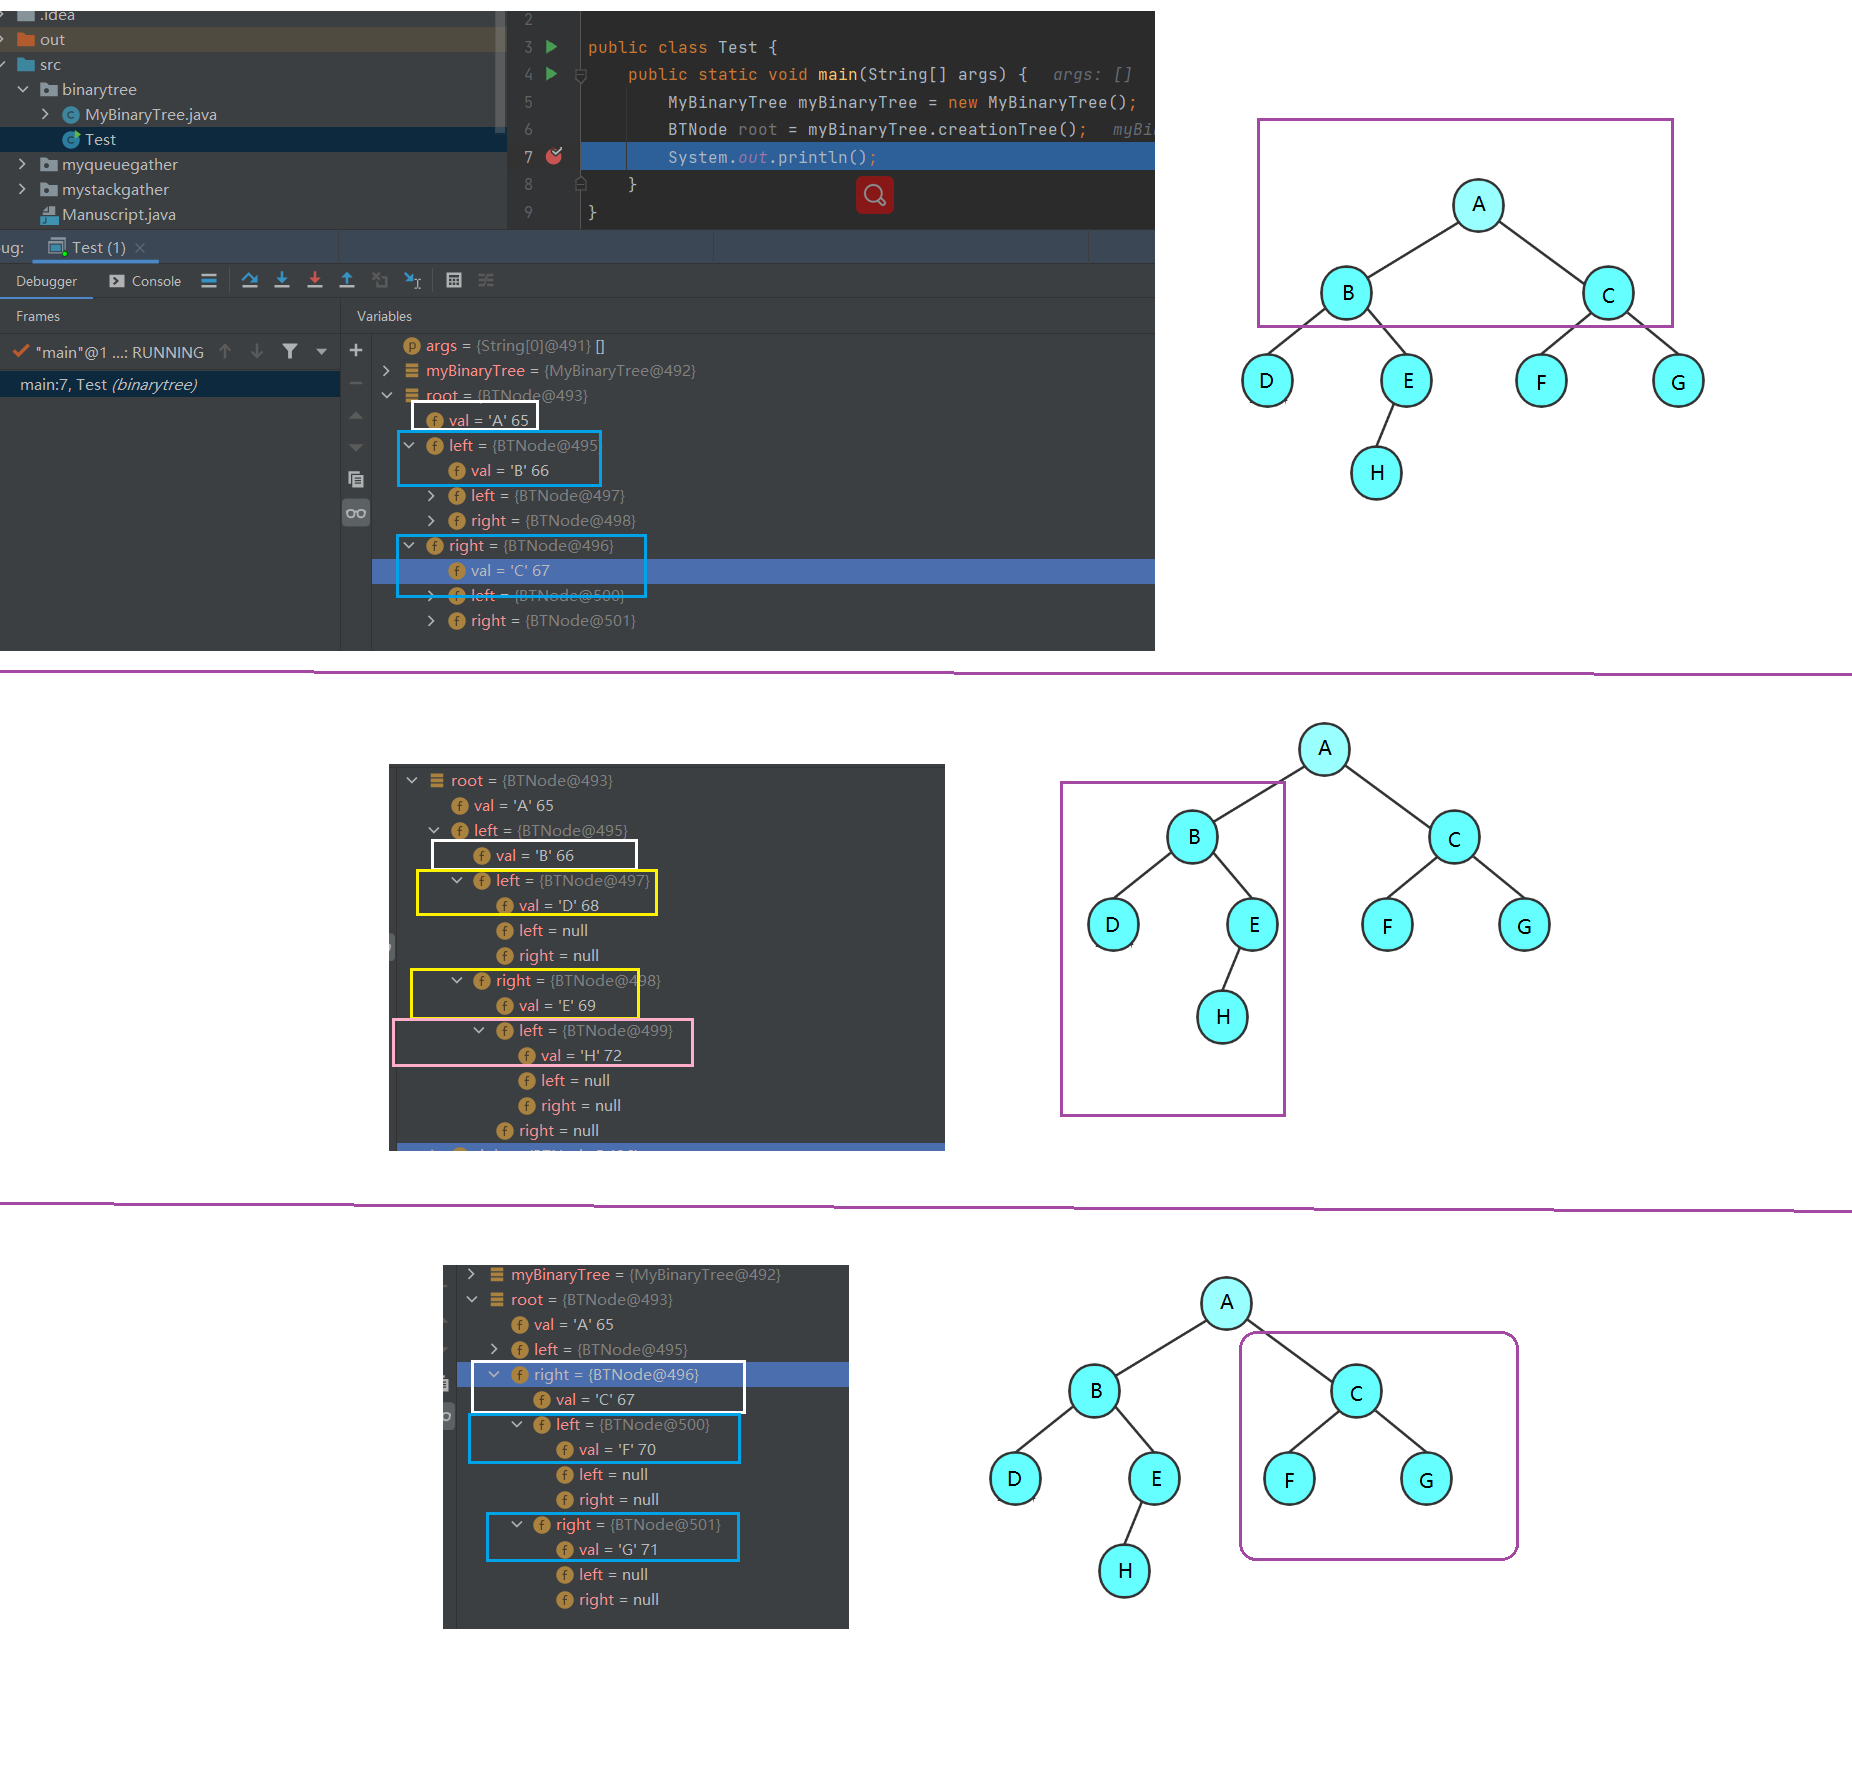Select the val = 'G' 71 row
The image size is (1852, 1774).
click(618, 1550)
